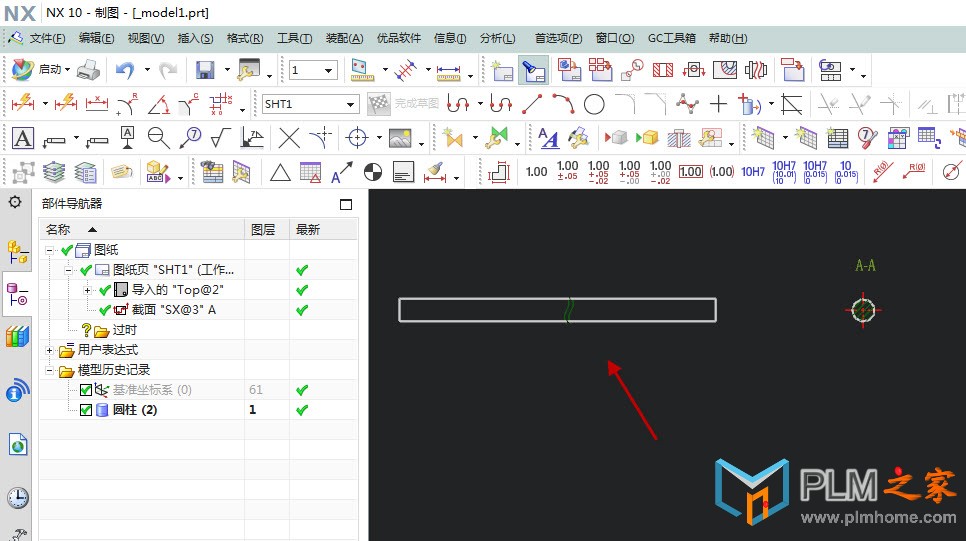
Task: Toggle green check on 图纸 node
Action: 67,250
